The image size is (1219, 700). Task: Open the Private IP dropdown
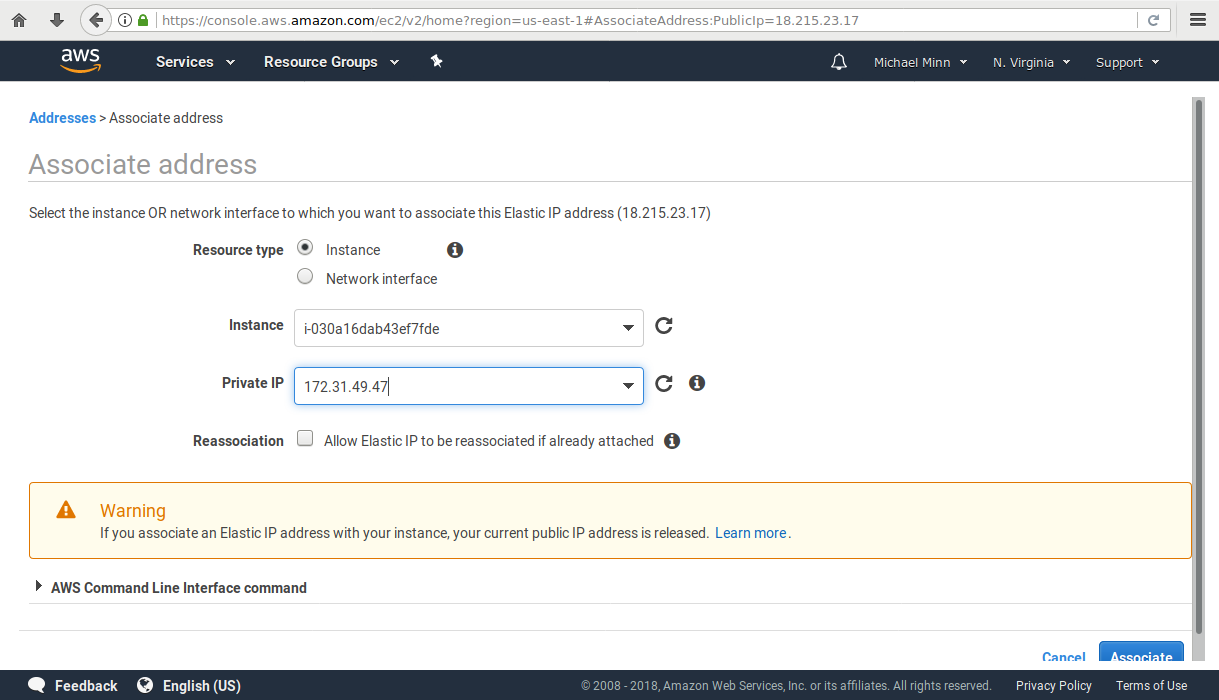pyautogui.click(x=628, y=386)
